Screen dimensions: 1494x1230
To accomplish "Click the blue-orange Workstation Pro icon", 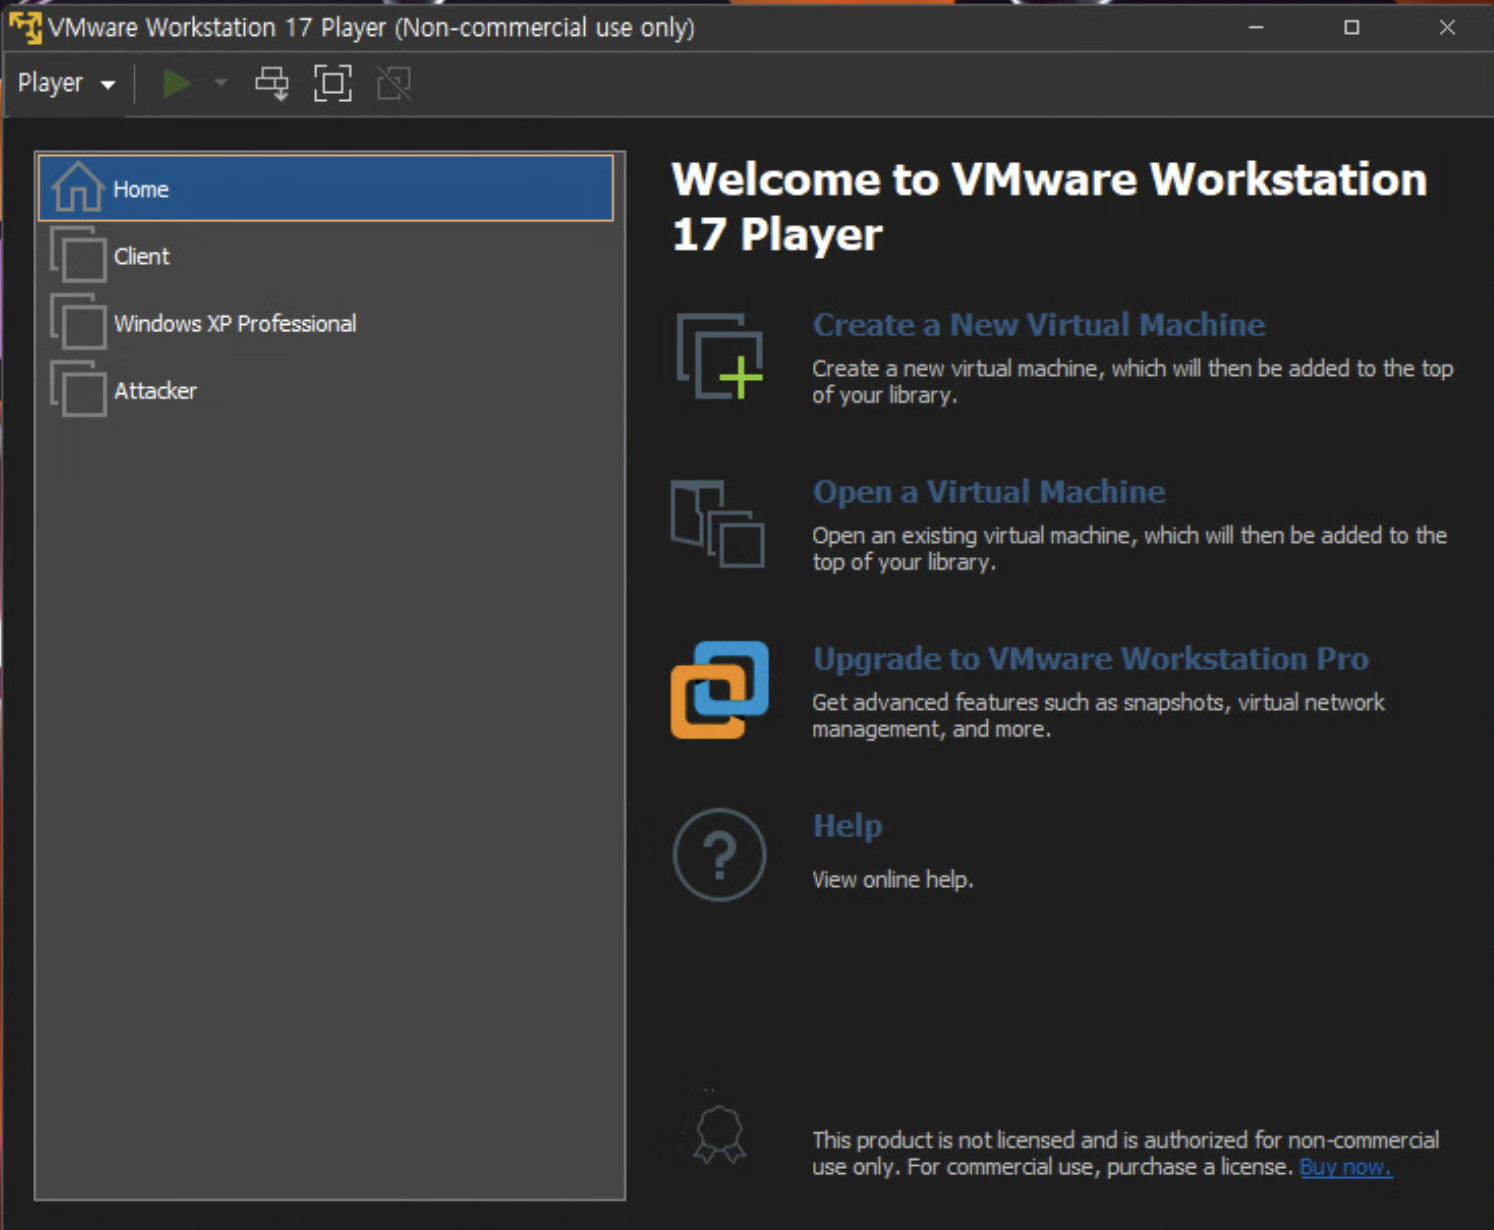I will [720, 690].
